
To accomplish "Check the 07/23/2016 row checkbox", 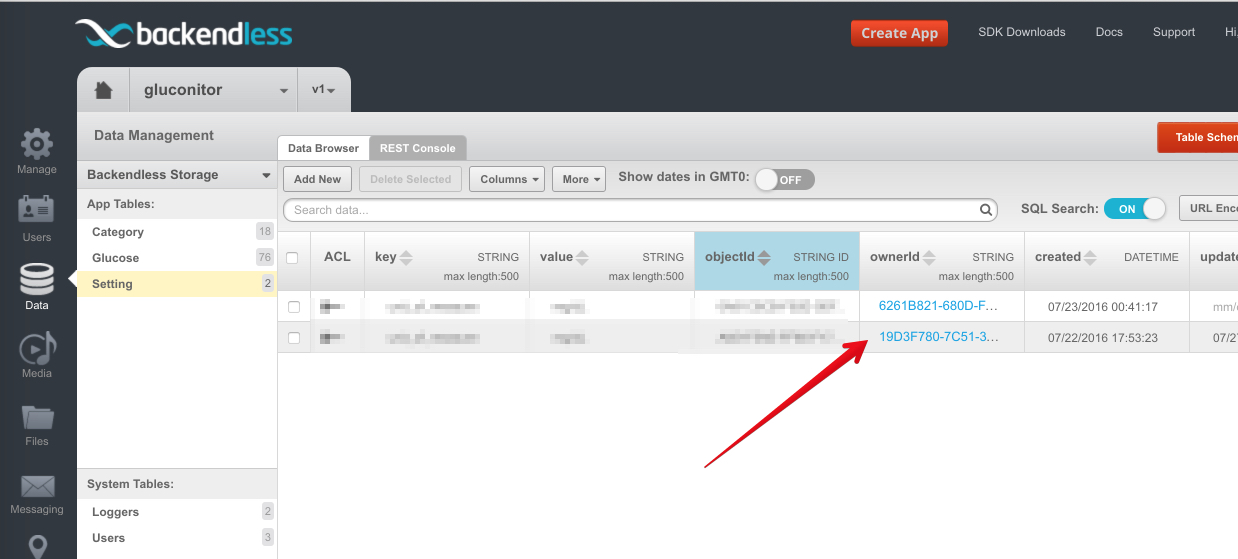I will (x=294, y=306).
